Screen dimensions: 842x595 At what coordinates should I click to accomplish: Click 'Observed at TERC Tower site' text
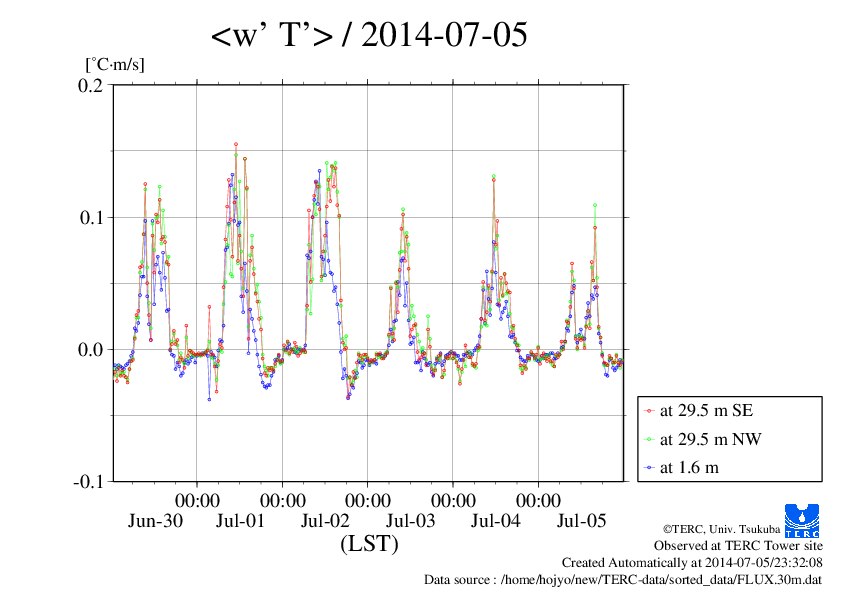click(738, 546)
